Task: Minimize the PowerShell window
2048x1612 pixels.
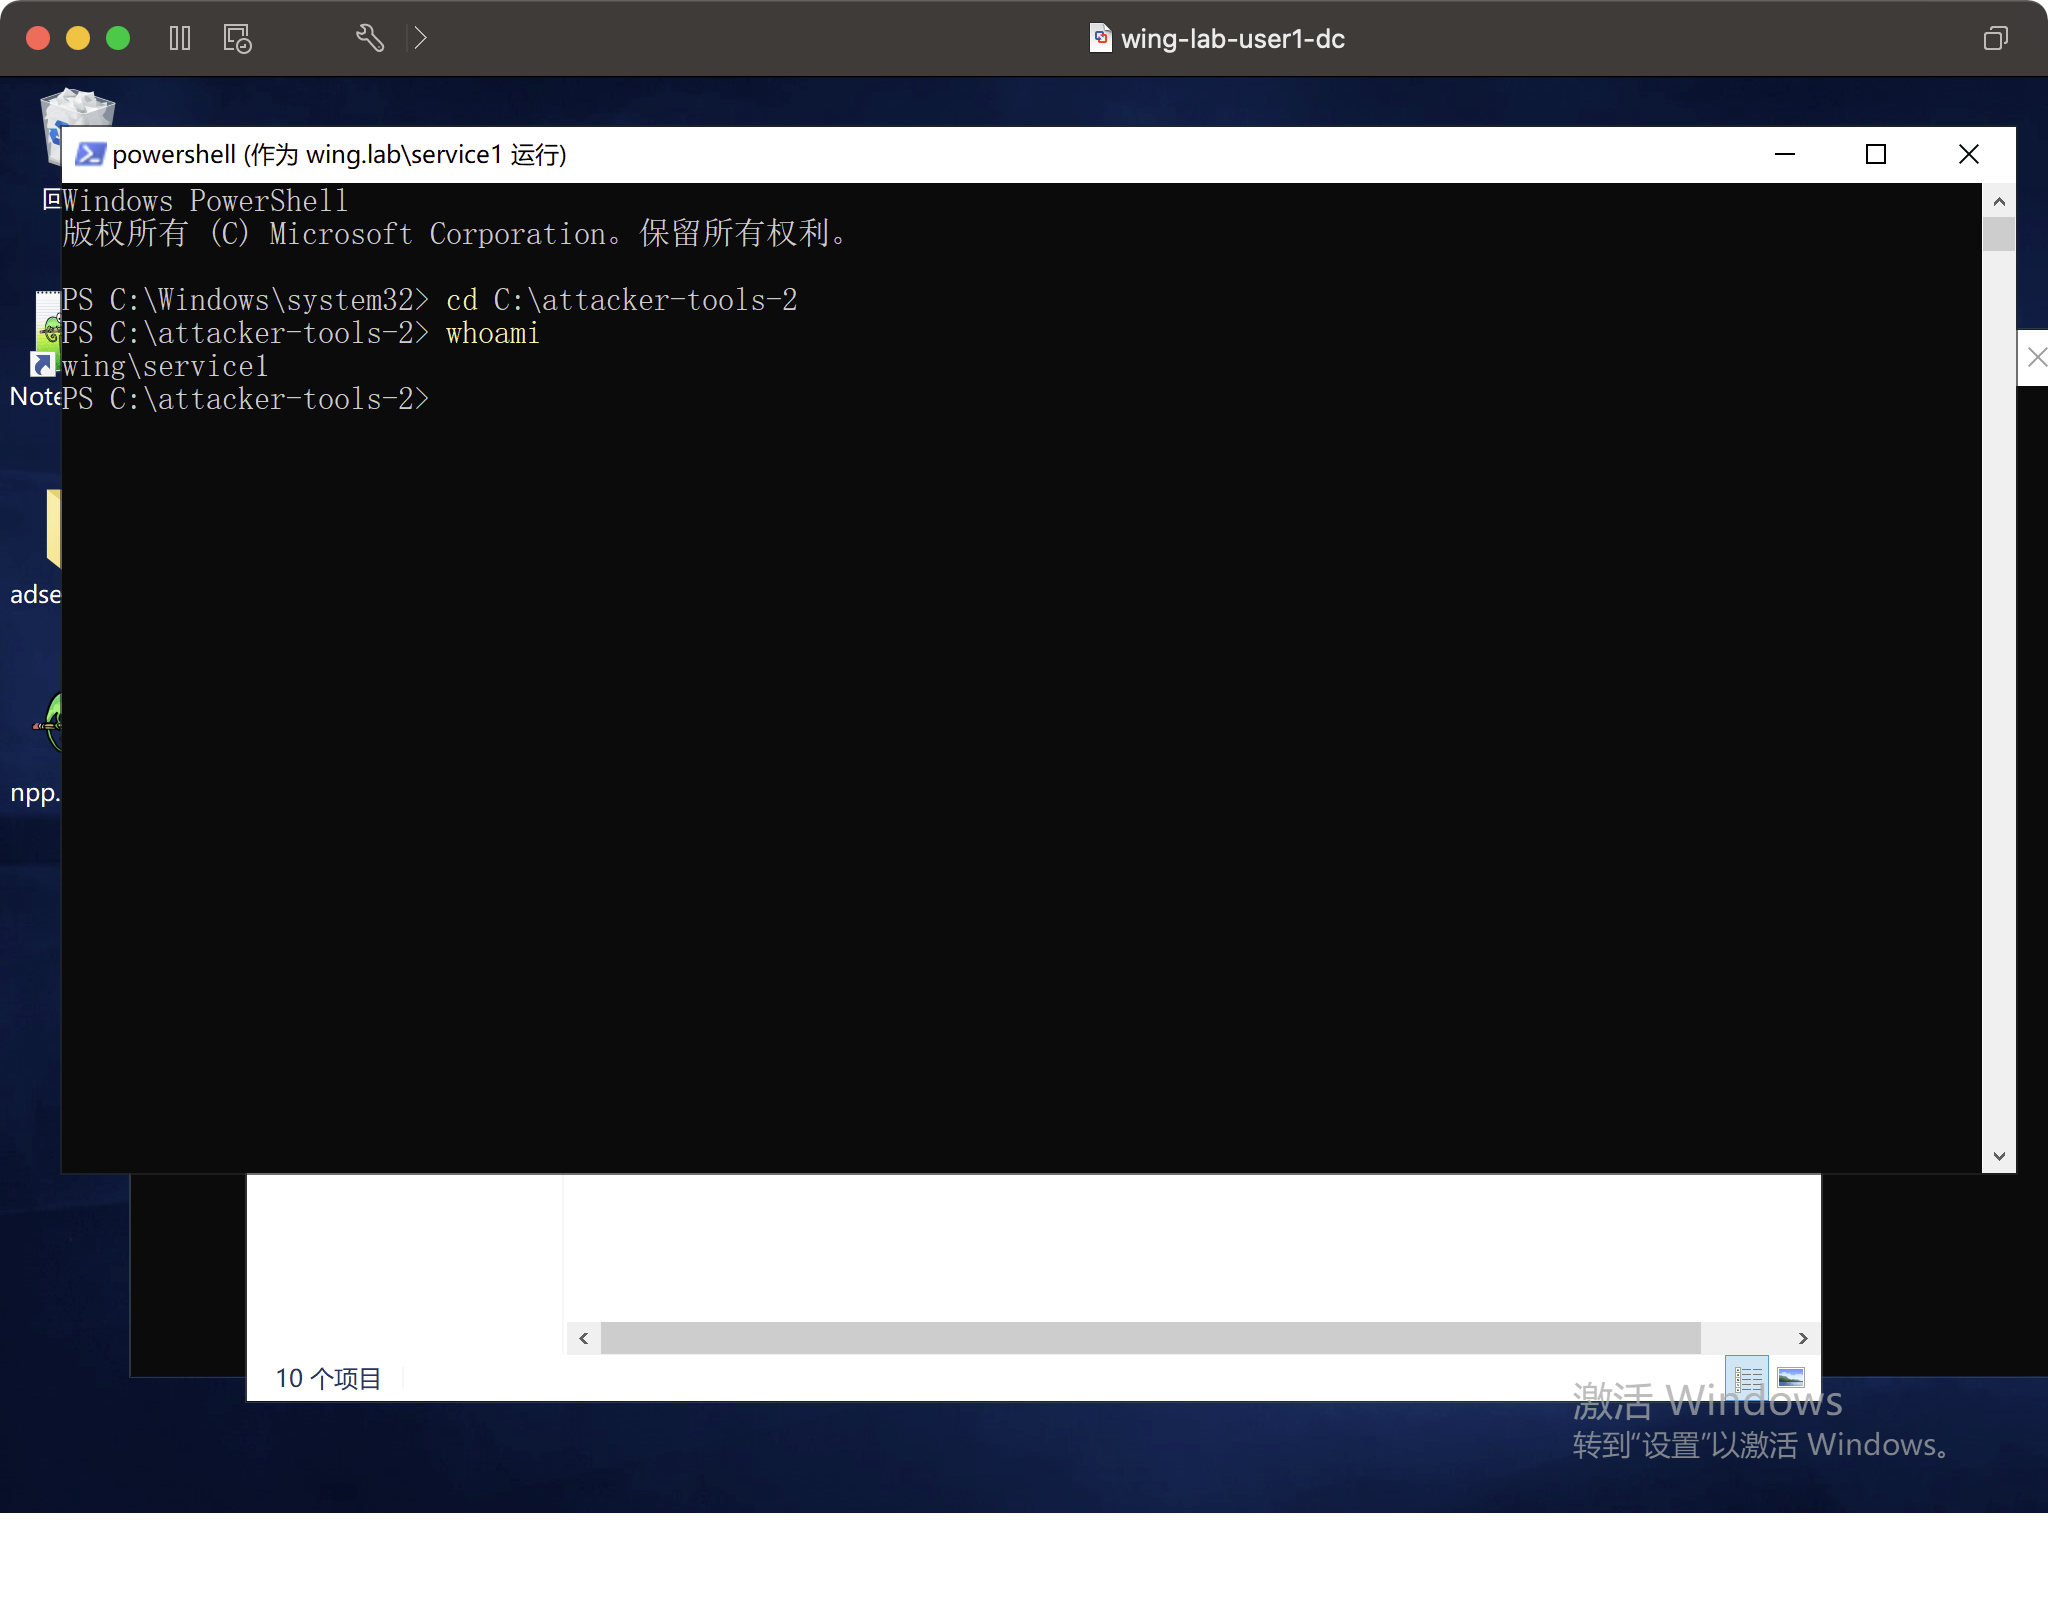Action: coord(1785,154)
